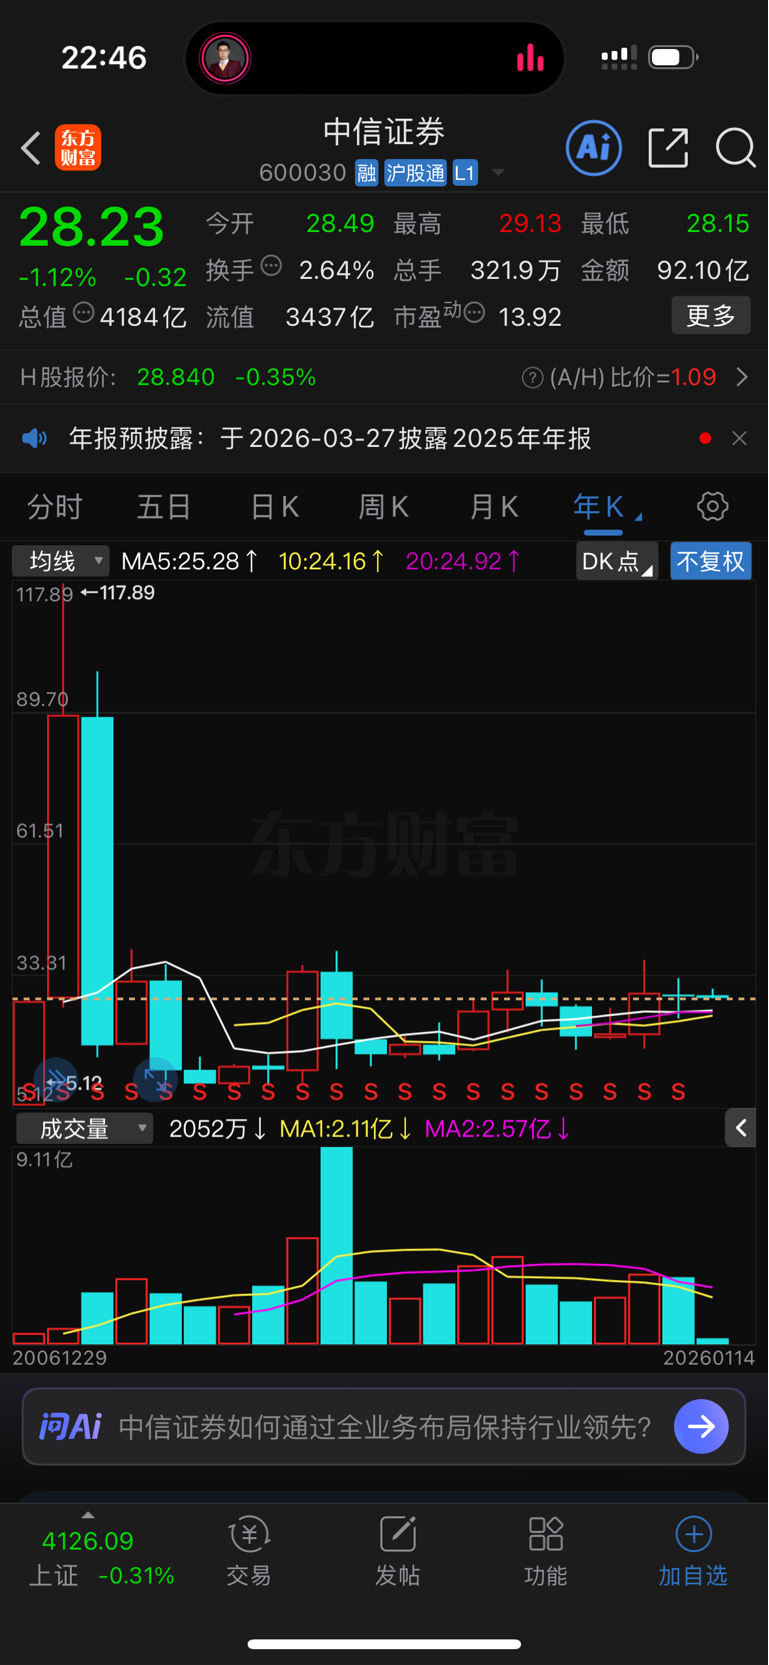Open search with the magnifier icon
Image resolution: width=769 pixels, height=1665 pixels.
pyautogui.click(x=735, y=148)
